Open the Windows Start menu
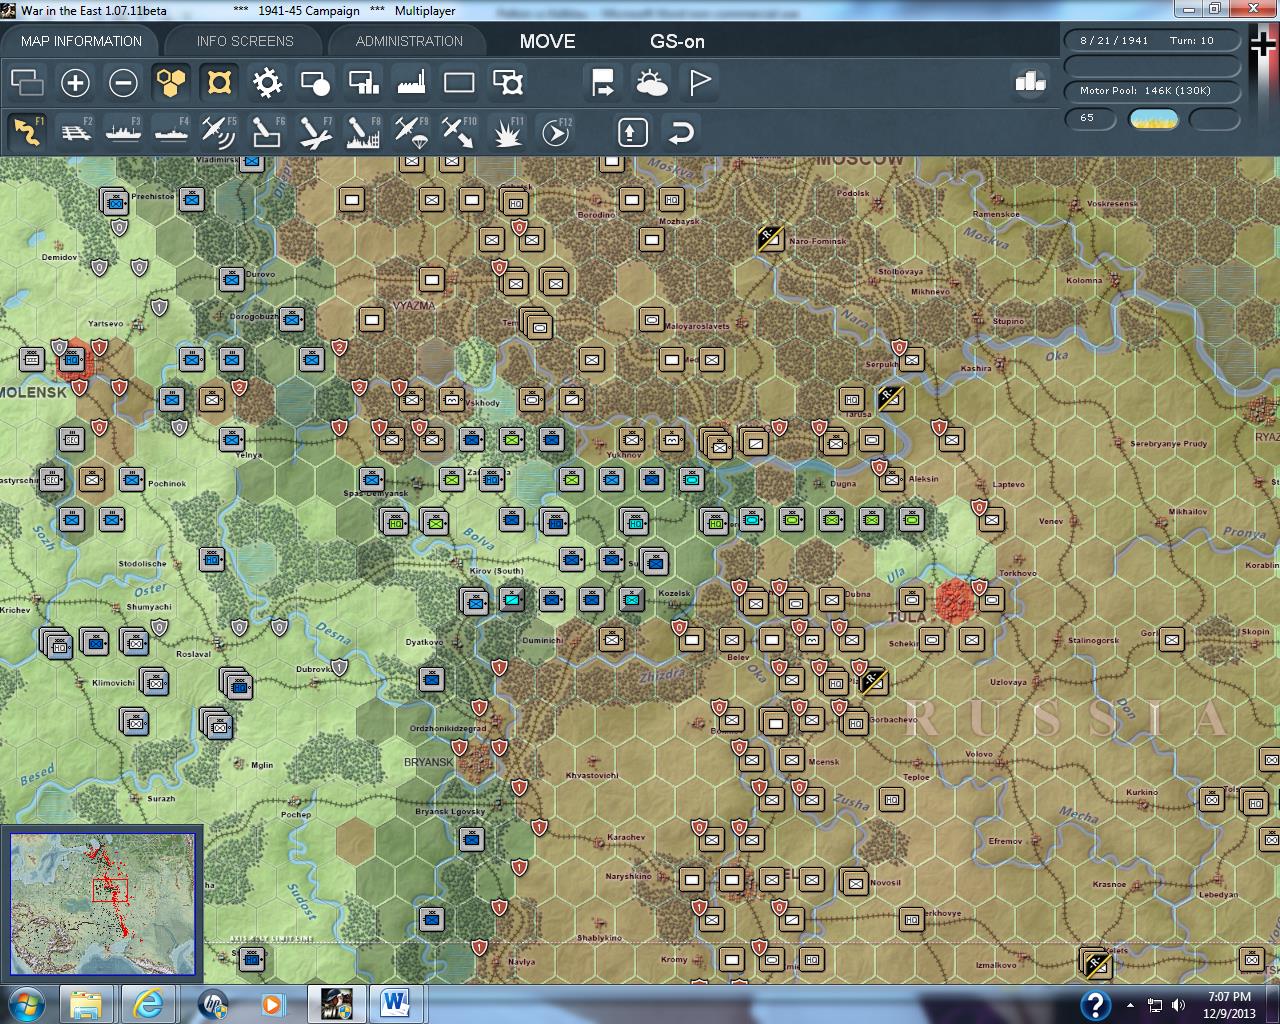Screen dimensions: 1280x1024 (25, 1002)
